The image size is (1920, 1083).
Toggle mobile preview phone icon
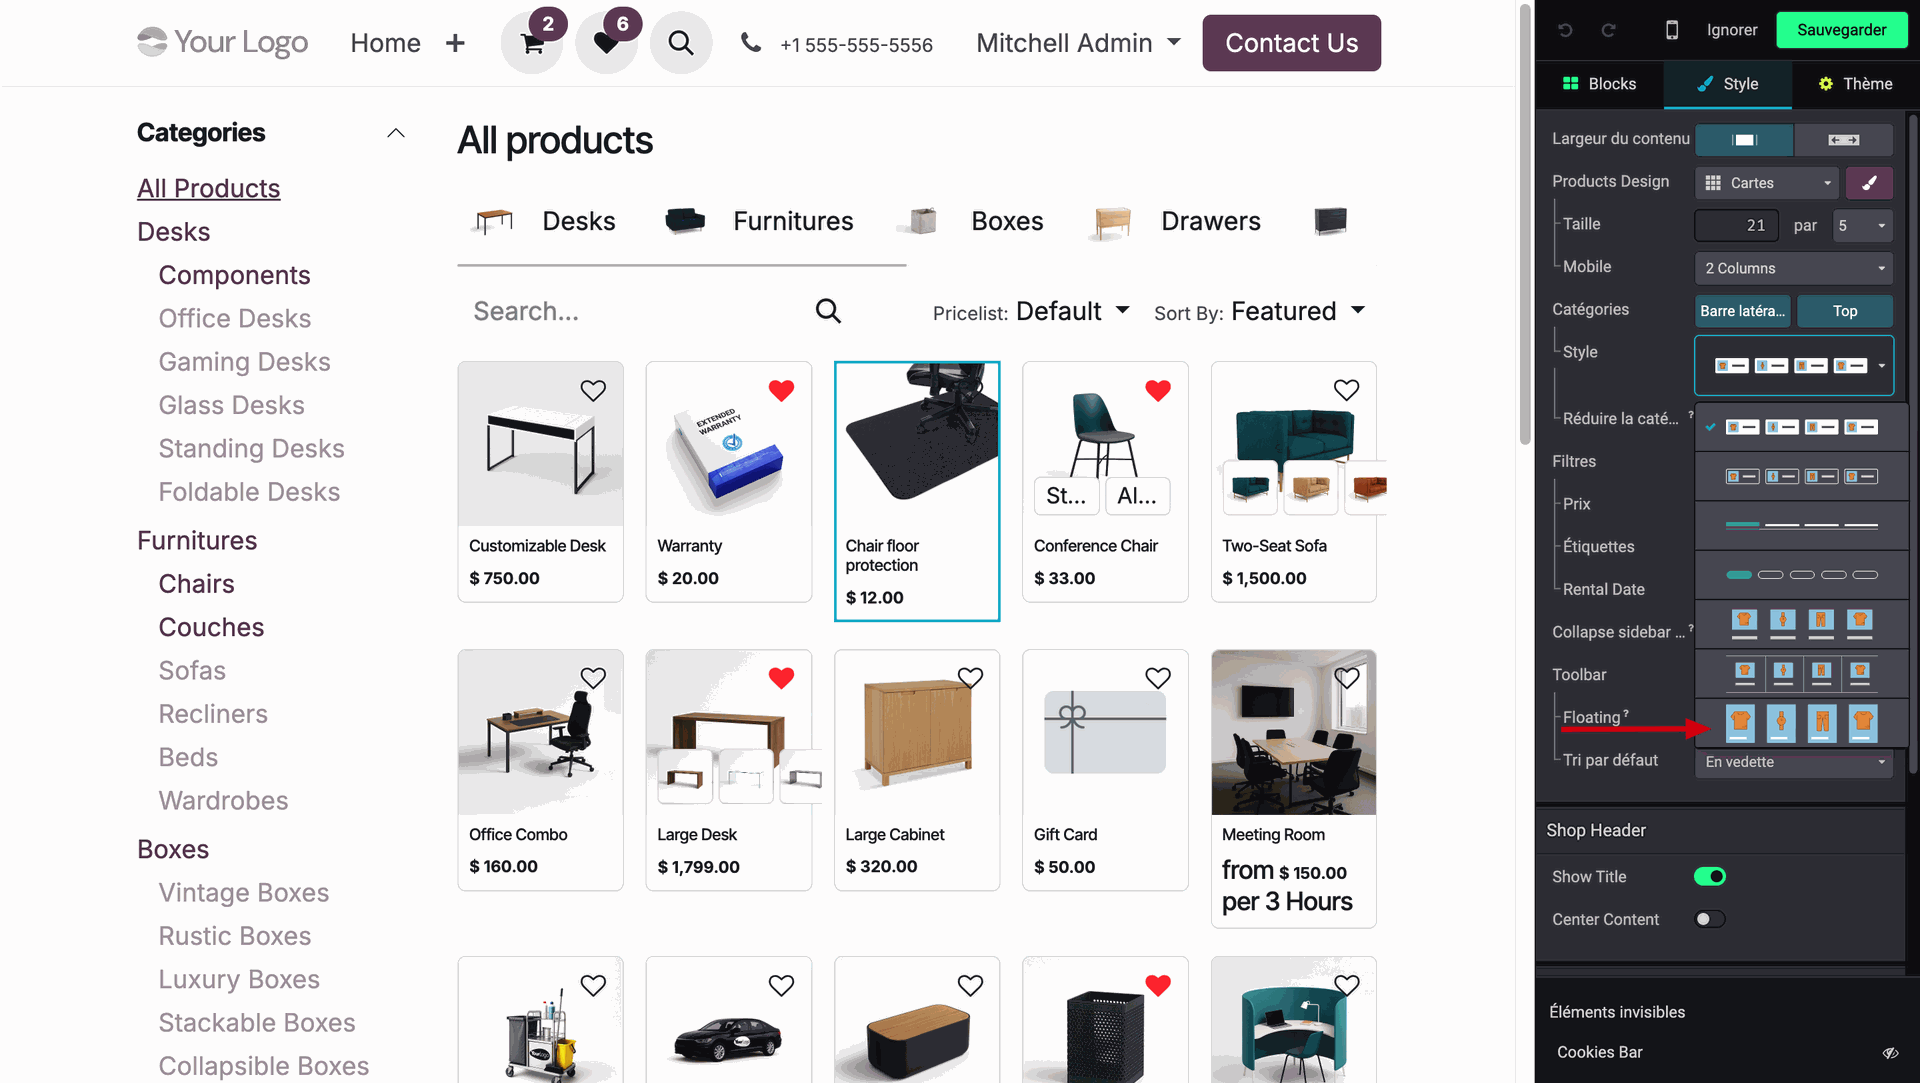pyautogui.click(x=1671, y=30)
